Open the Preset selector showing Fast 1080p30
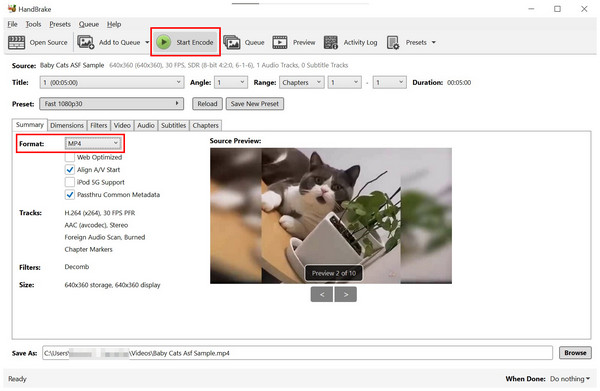 pyautogui.click(x=111, y=104)
